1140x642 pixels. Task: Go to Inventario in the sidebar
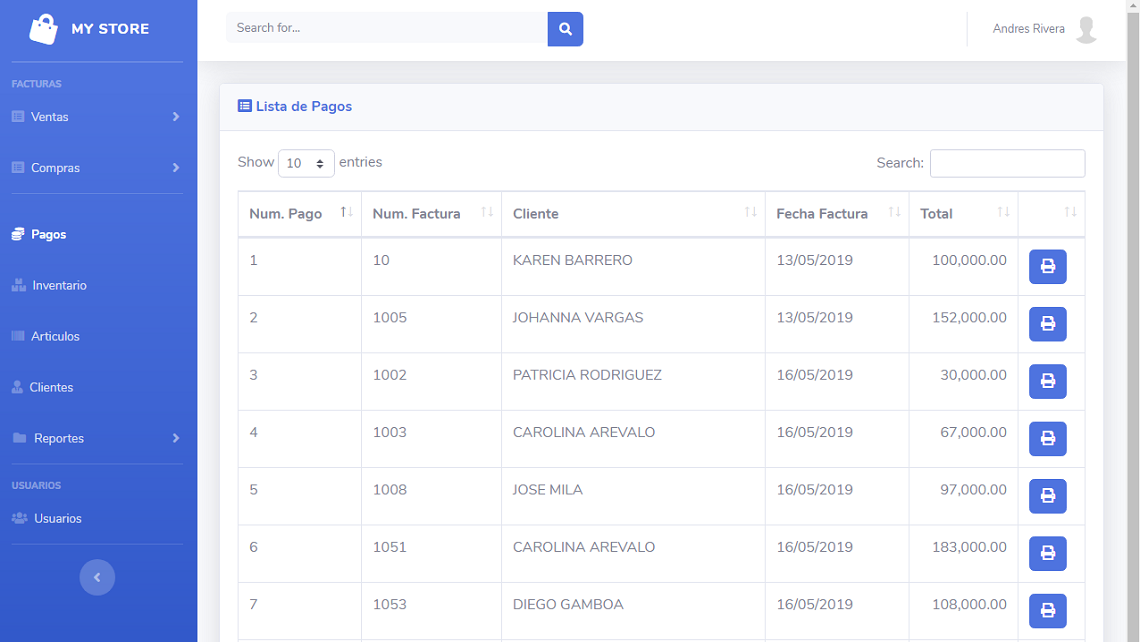(59, 285)
